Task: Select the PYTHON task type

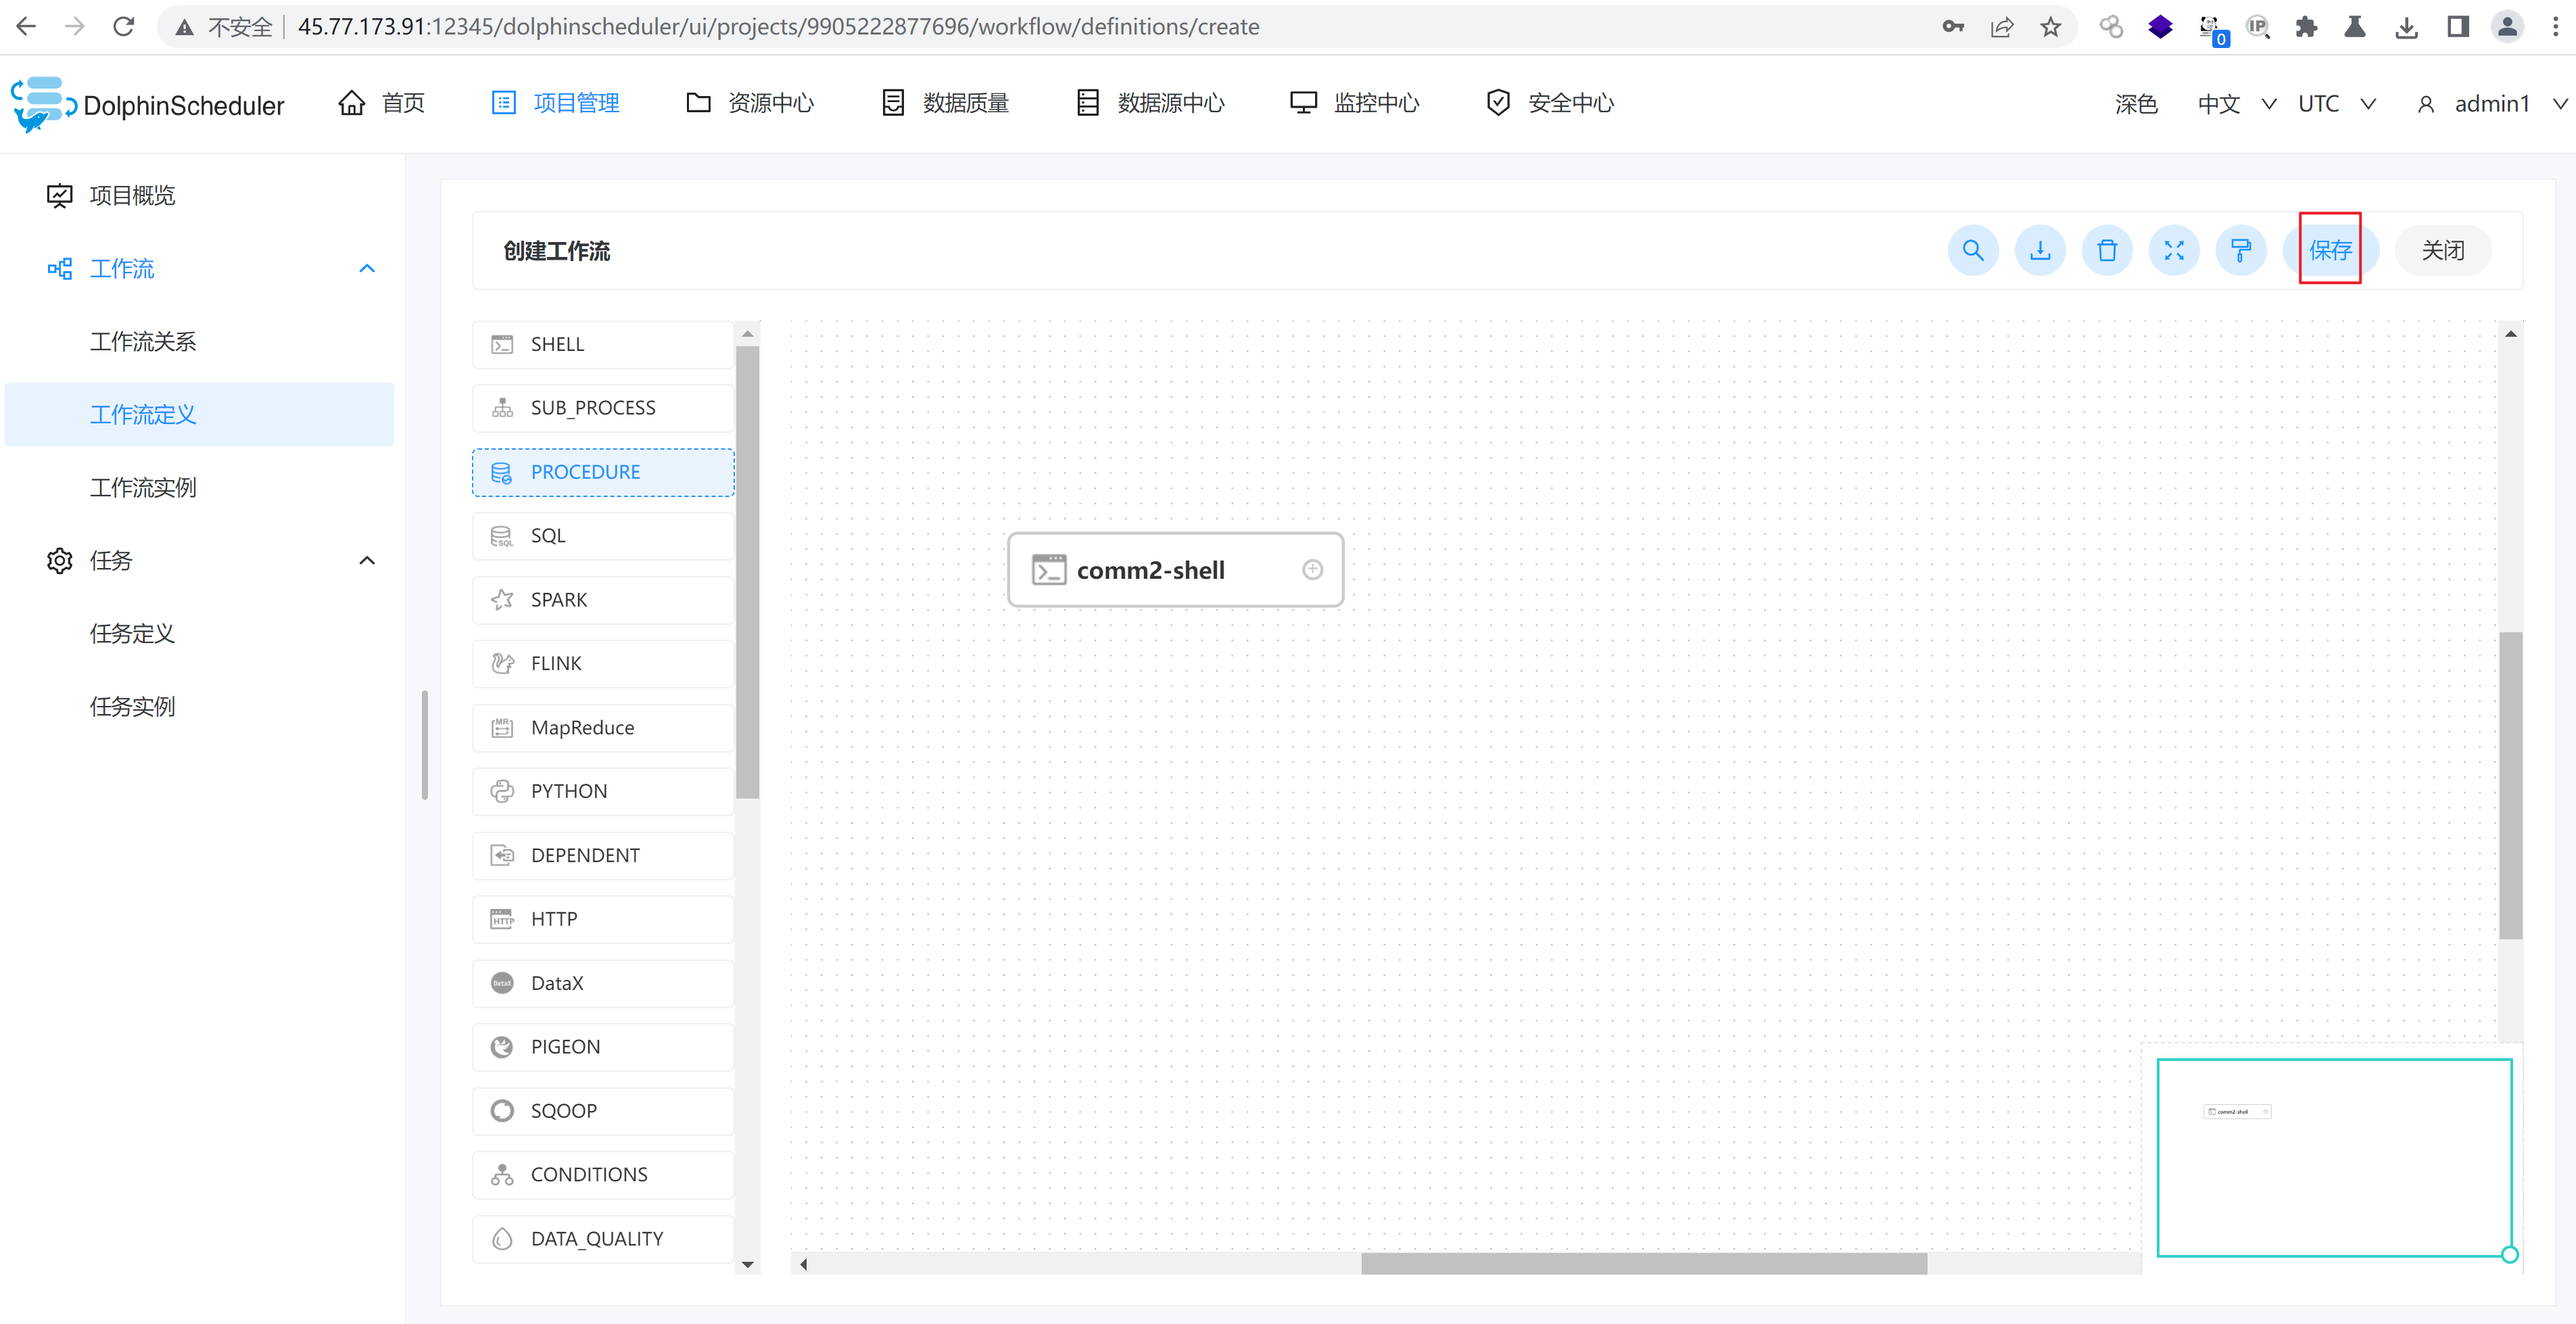Action: (x=602, y=791)
